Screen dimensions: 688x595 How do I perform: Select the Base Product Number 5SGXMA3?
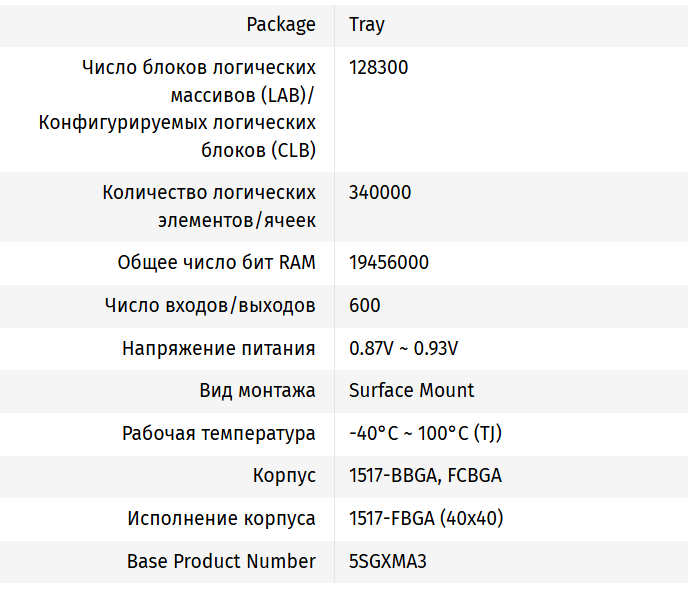(x=387, y=561)
